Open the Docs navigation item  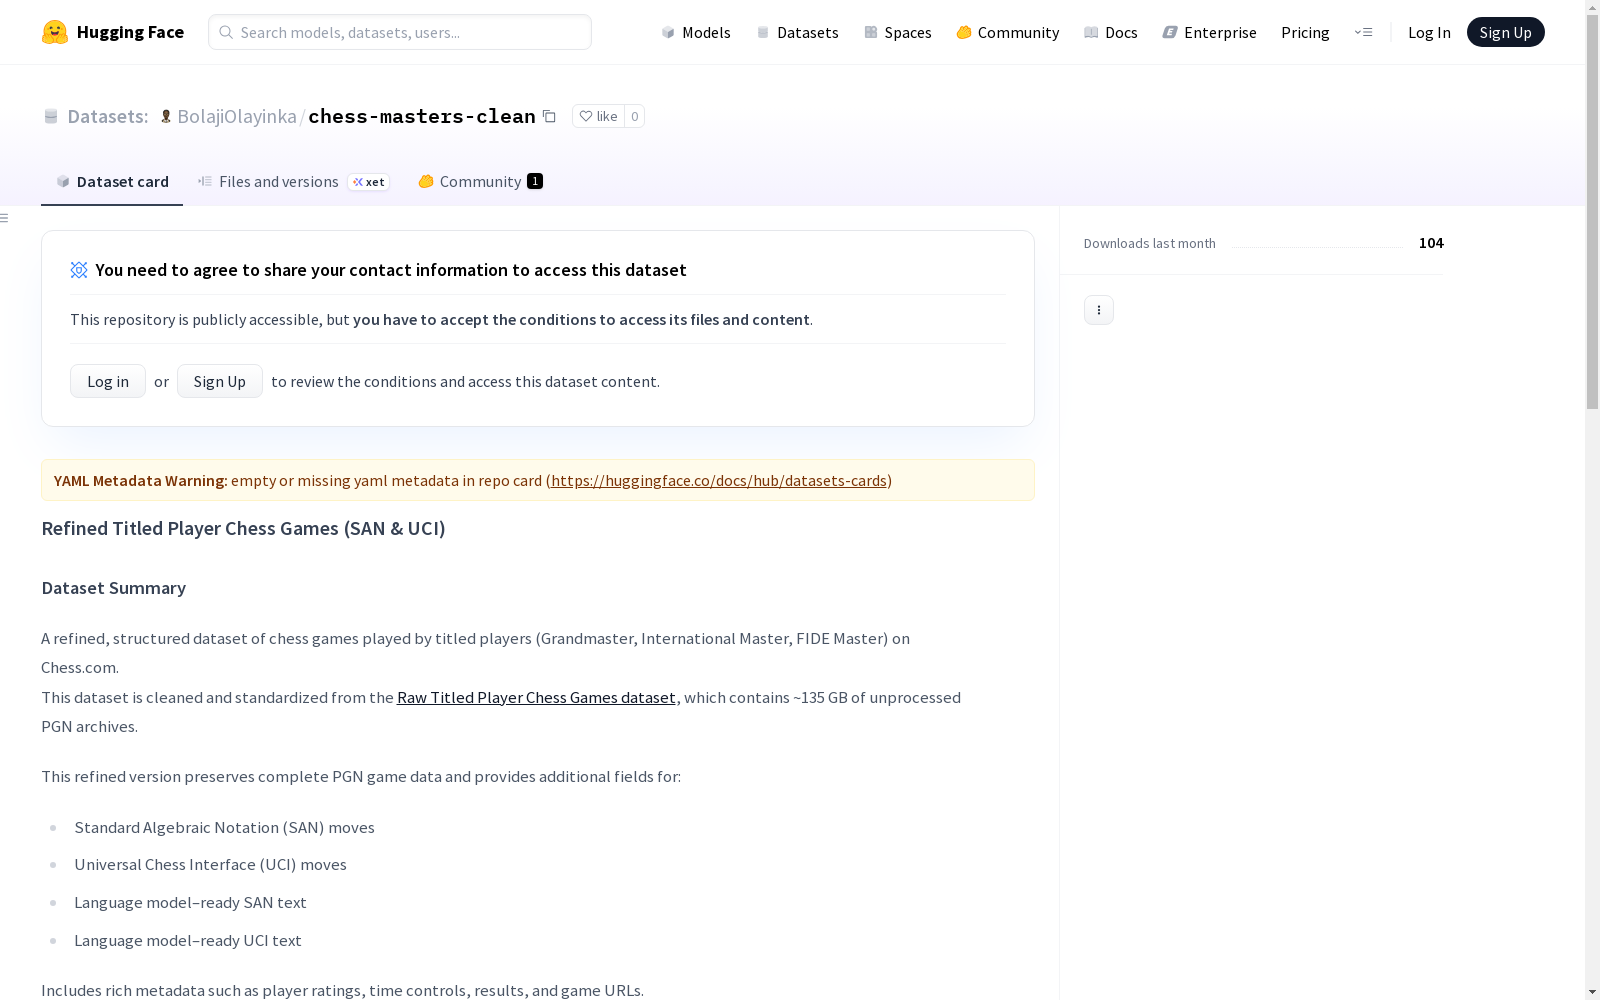tap(1111, 32)
